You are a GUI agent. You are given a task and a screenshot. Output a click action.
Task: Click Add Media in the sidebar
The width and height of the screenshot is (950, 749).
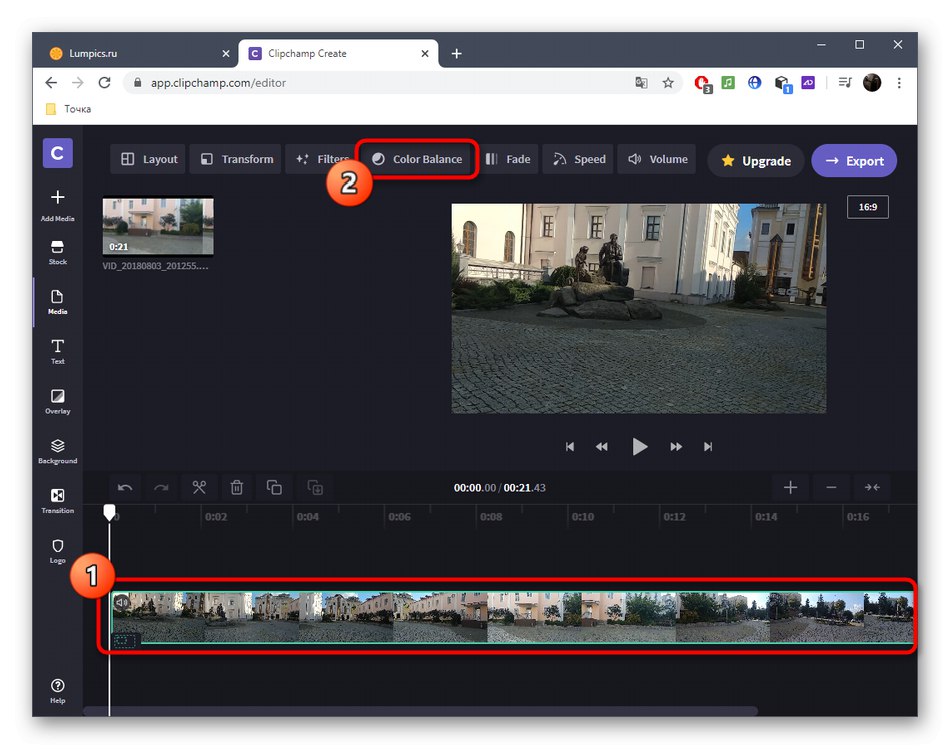[x=57, y=203]
